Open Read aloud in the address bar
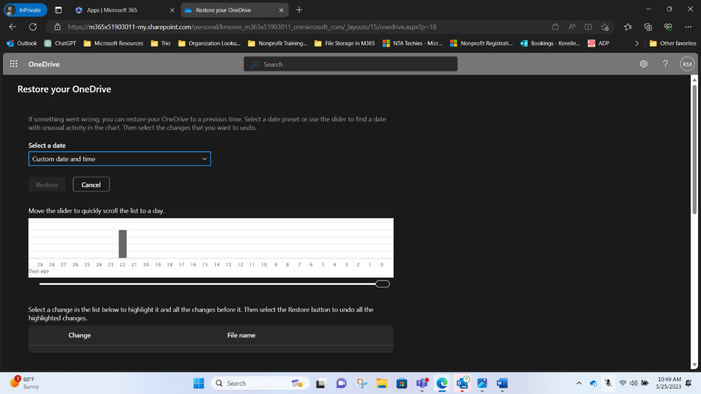Viewport: 701px width, 394px height. pyautogui.click(x=572, y=27)
